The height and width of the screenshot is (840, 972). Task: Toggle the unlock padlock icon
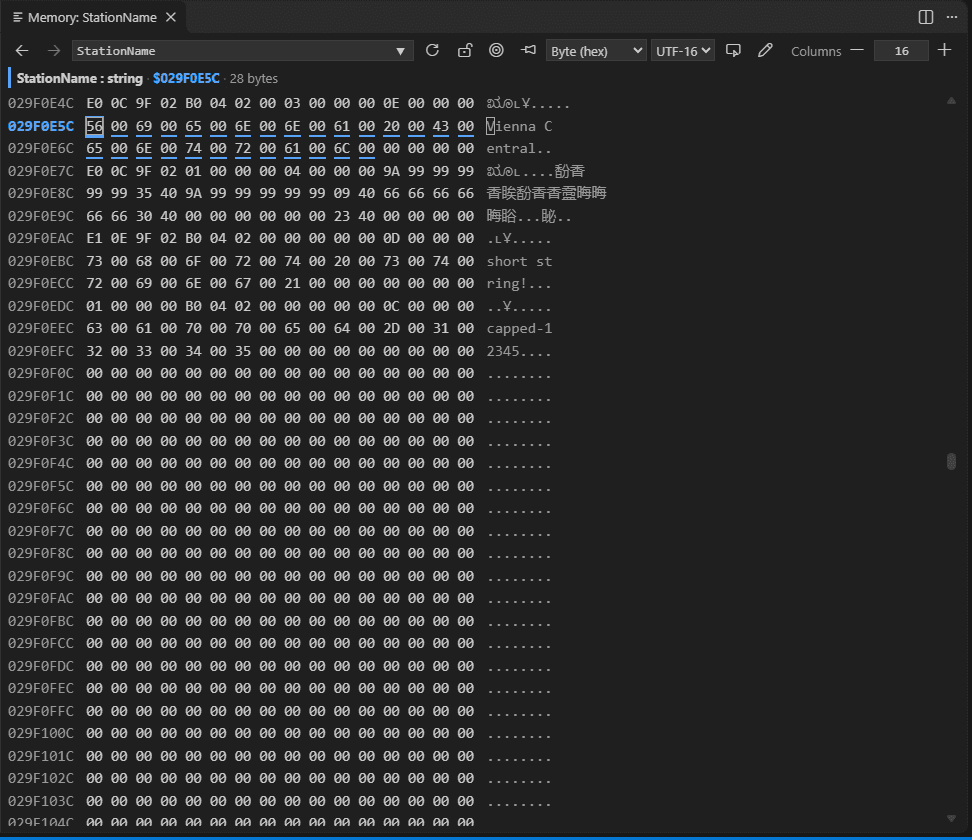pos(464,51)
